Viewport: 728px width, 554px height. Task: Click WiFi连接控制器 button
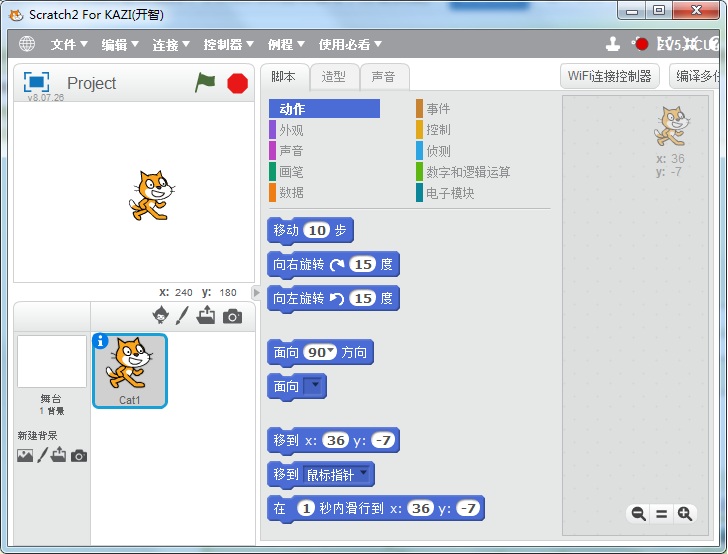click(610, 76)
